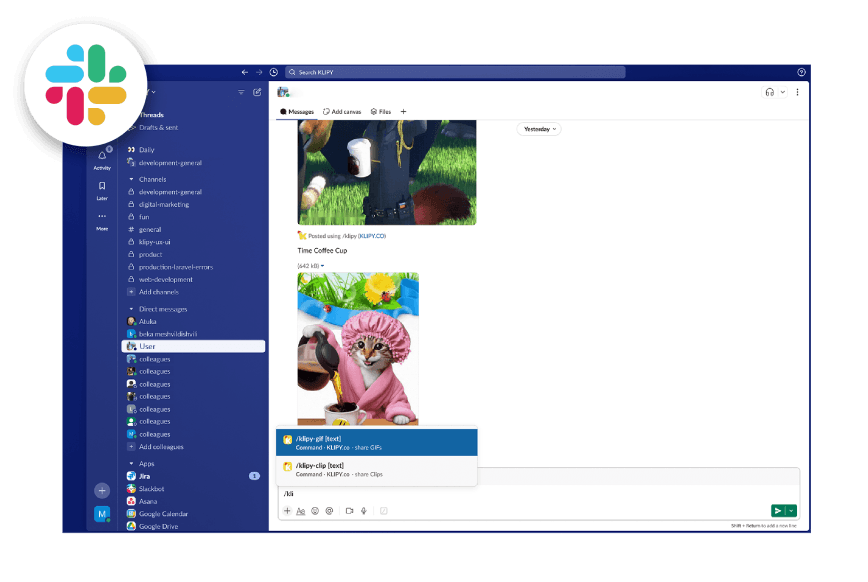Open the Yesterday date dropdown
The height and width of the screenshot is (582, 868).
pyautogui.click(x=539, y=129)
